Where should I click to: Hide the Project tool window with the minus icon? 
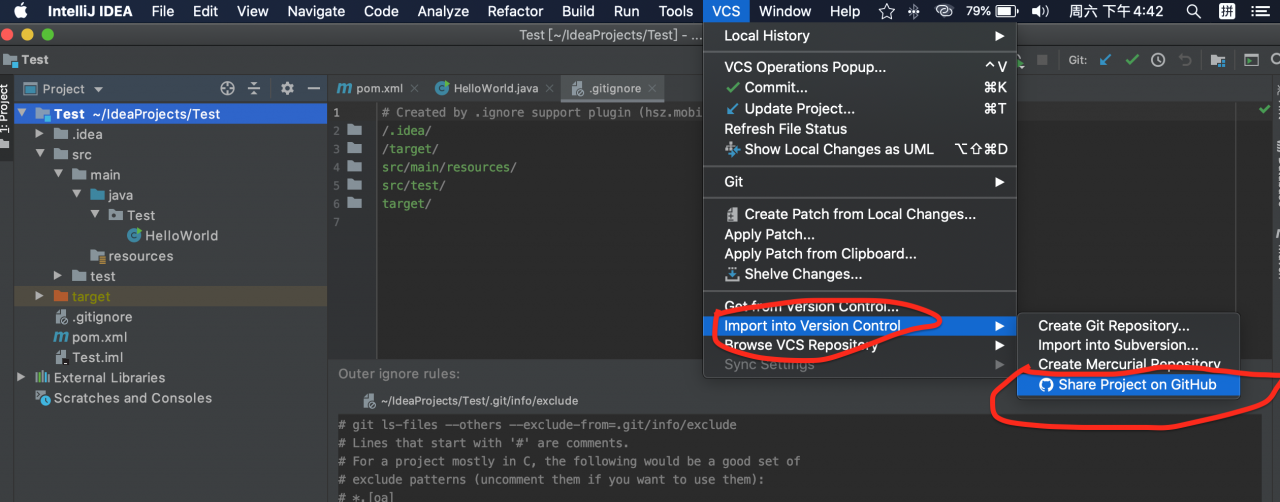314,88
